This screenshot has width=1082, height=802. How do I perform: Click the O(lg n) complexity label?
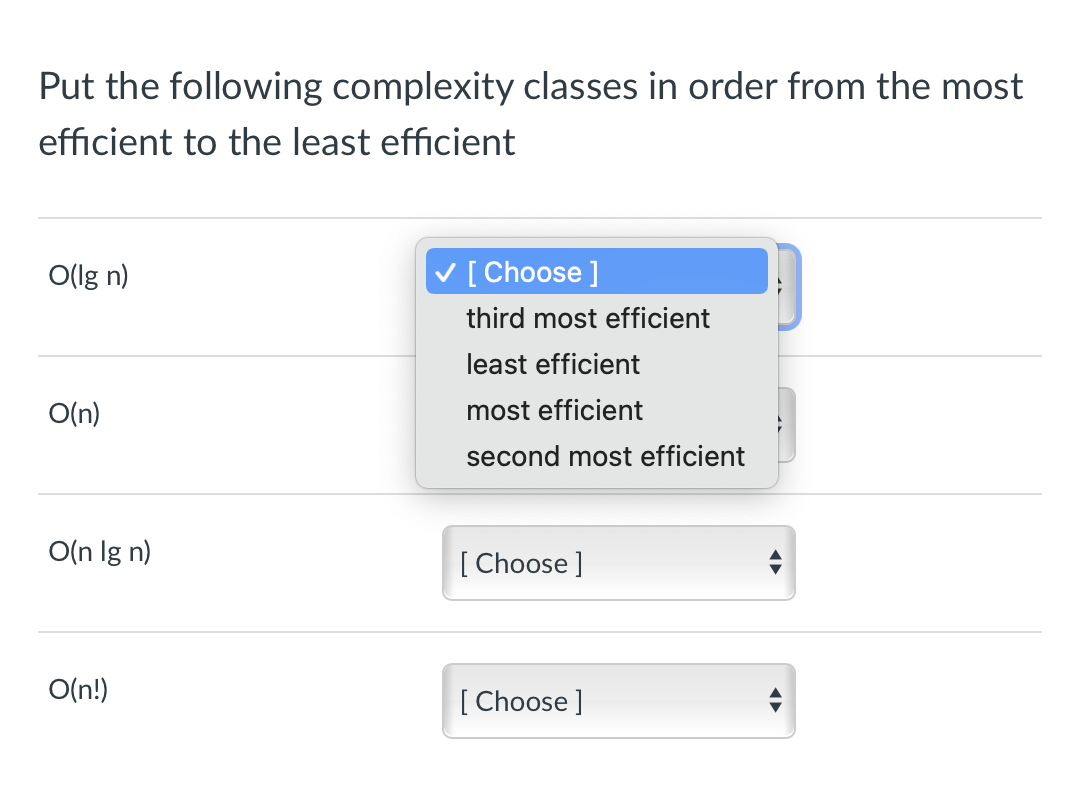coord(87,275)
